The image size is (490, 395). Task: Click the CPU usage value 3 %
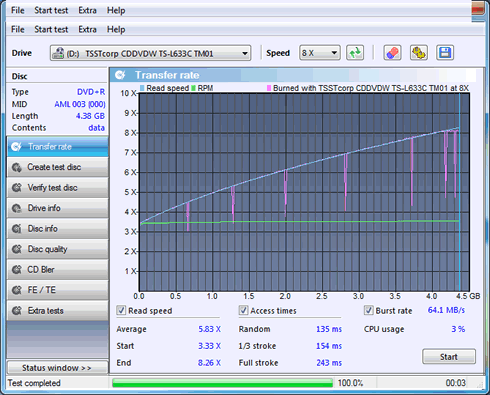[458, 329]
